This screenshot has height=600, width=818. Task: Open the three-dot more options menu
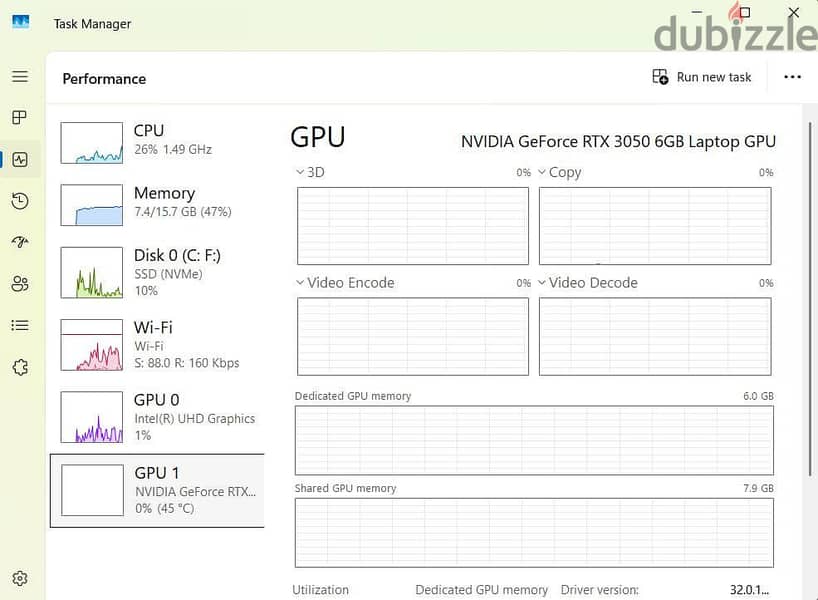point(792,77)
